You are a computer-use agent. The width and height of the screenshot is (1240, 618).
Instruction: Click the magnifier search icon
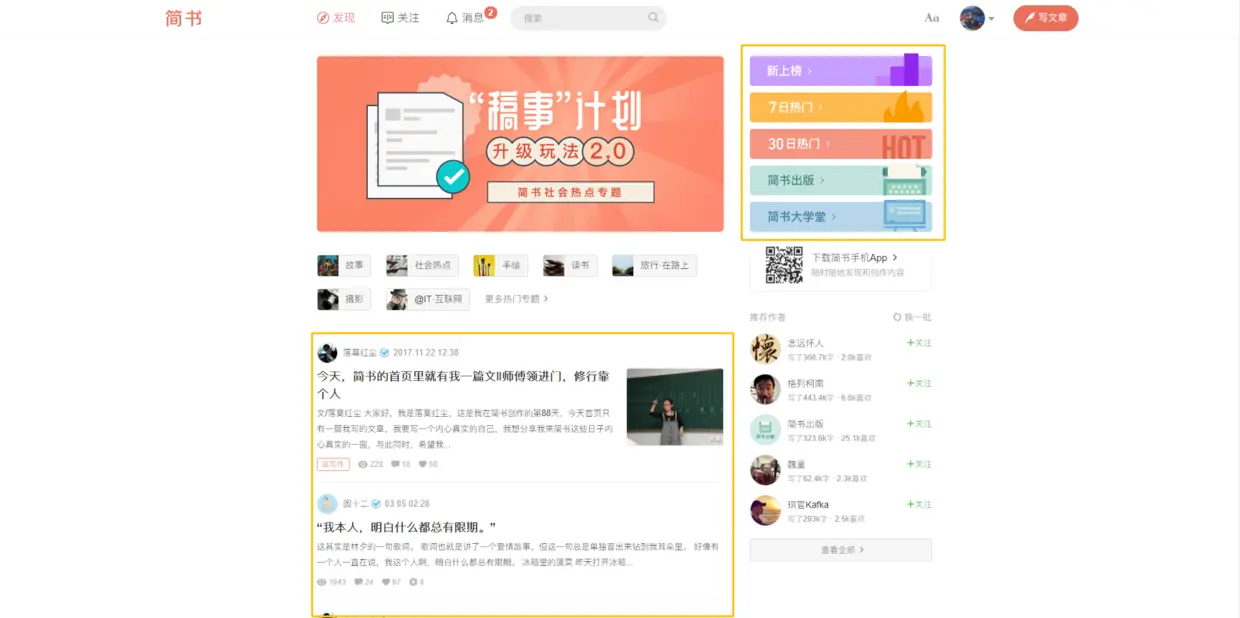click(654, 18)
